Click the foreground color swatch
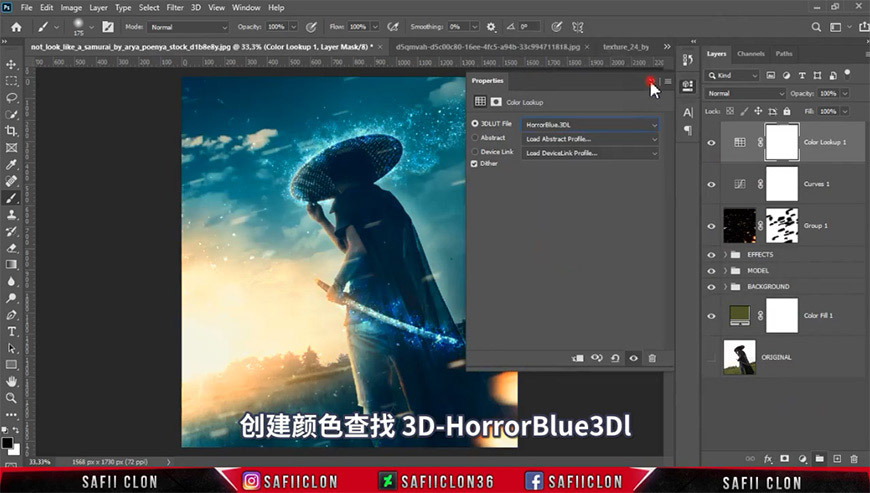Viewport: 870px width, 493px height. [7, 443]
